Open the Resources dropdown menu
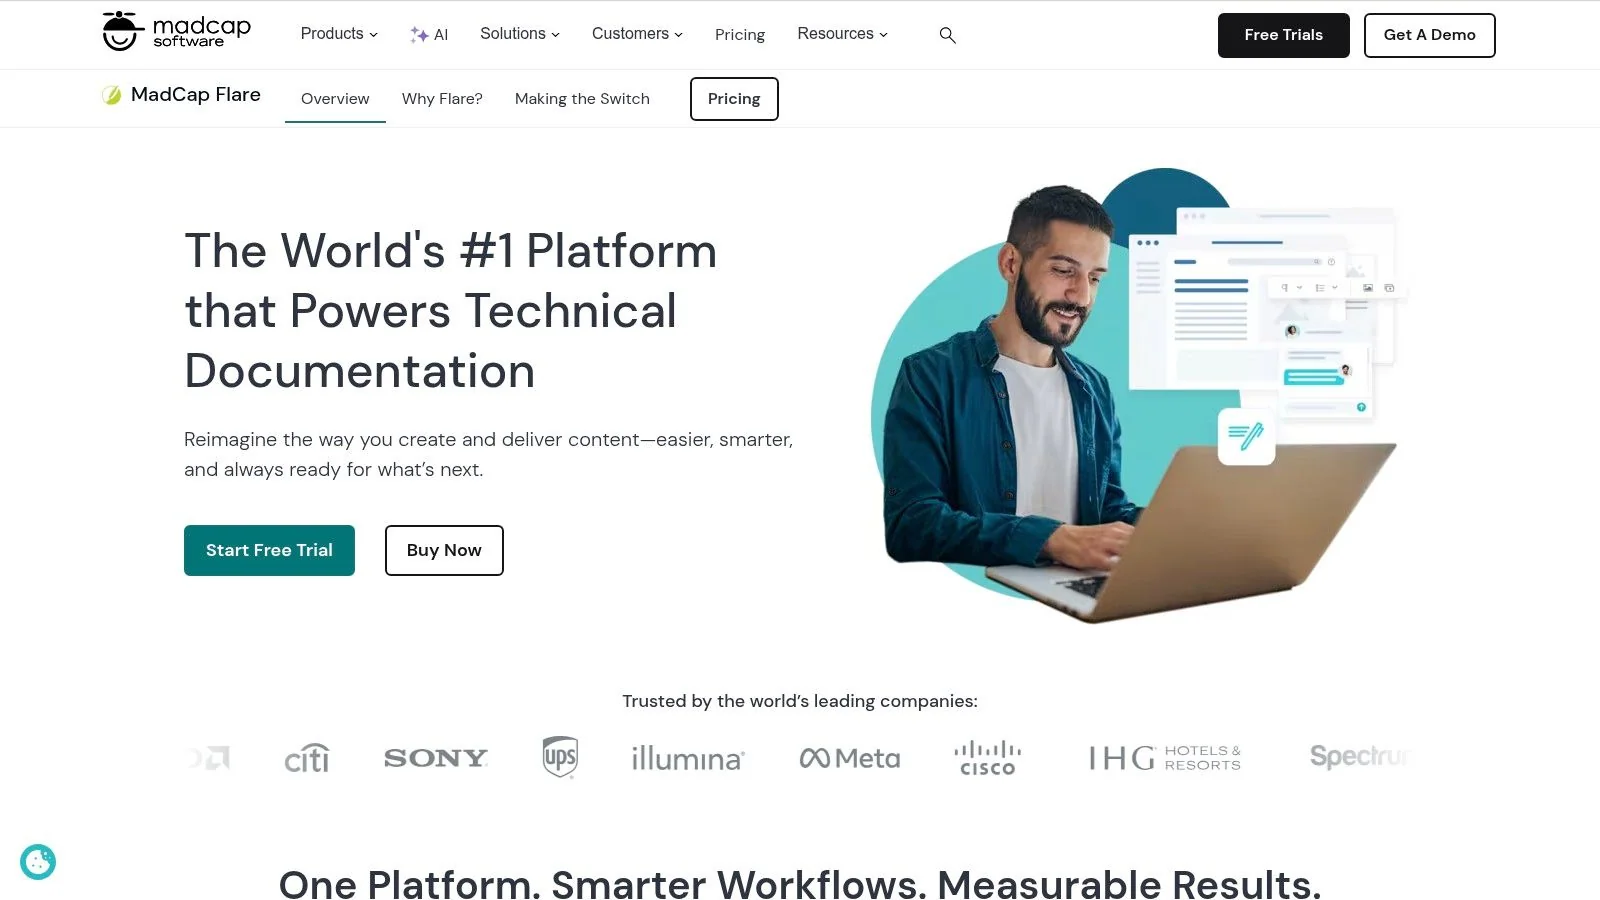The height and width of the screenshot is (900, 1600). tap(842, 34)
